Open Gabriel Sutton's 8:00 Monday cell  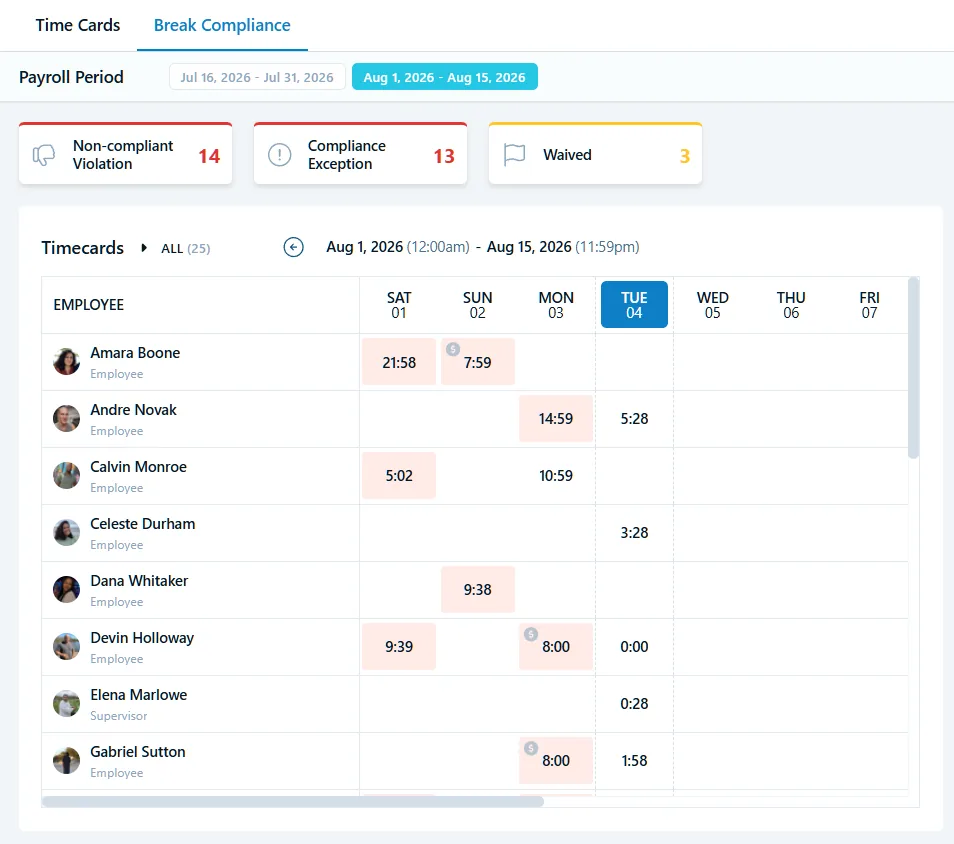555,761
